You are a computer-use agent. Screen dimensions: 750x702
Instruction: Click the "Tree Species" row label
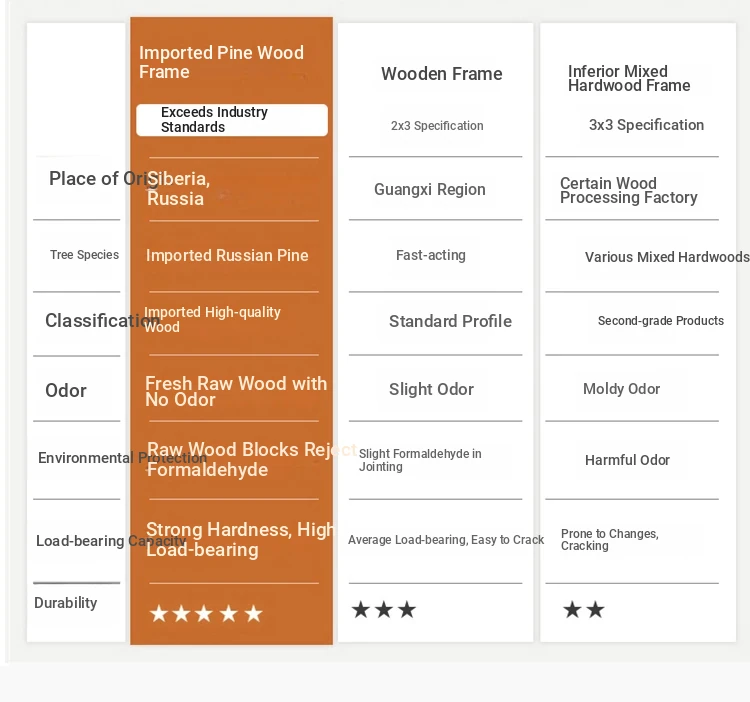click(x=84, y=255)
